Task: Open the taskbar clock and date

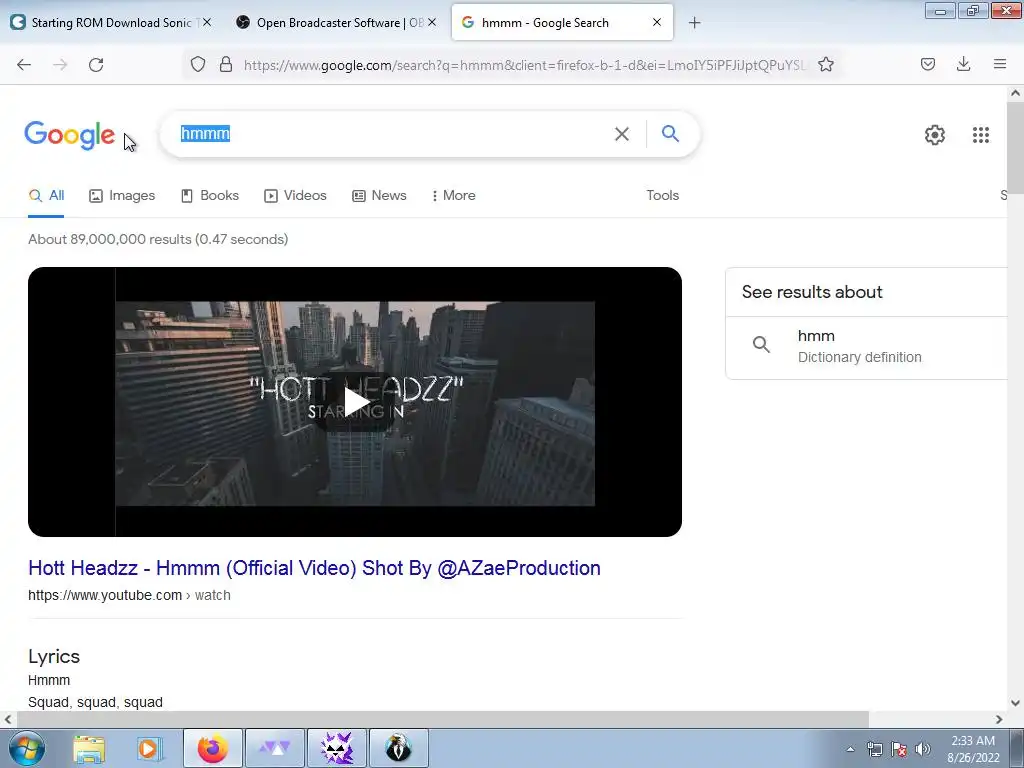Action: coord(973,749)
